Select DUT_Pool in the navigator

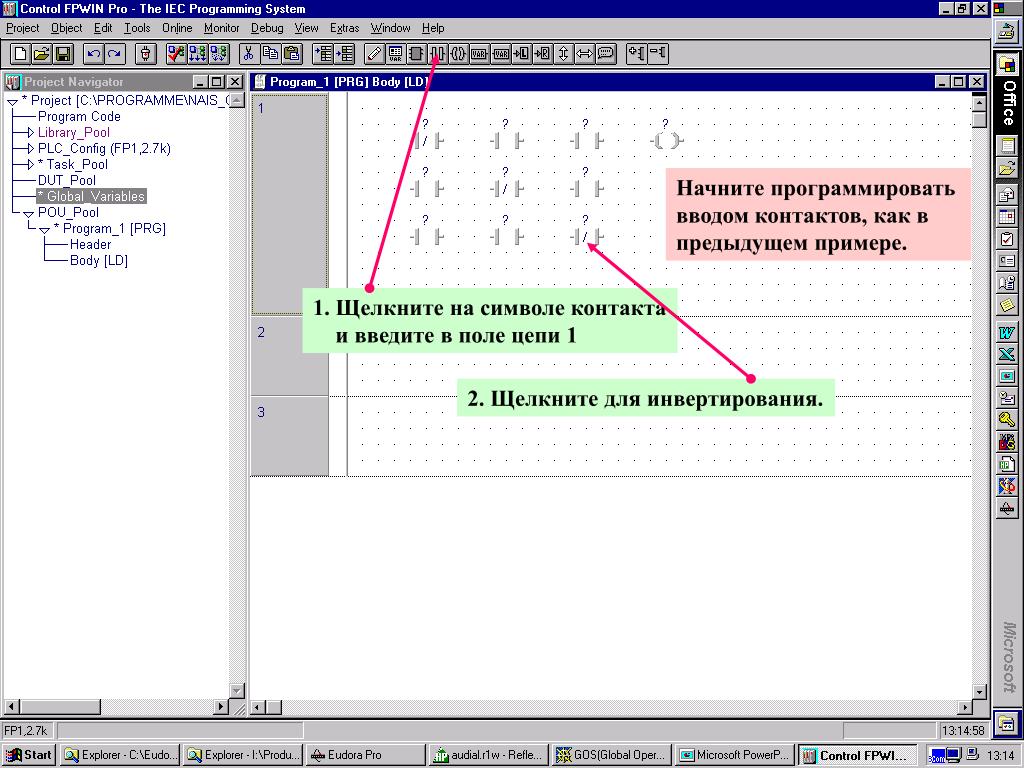(67, 180)
